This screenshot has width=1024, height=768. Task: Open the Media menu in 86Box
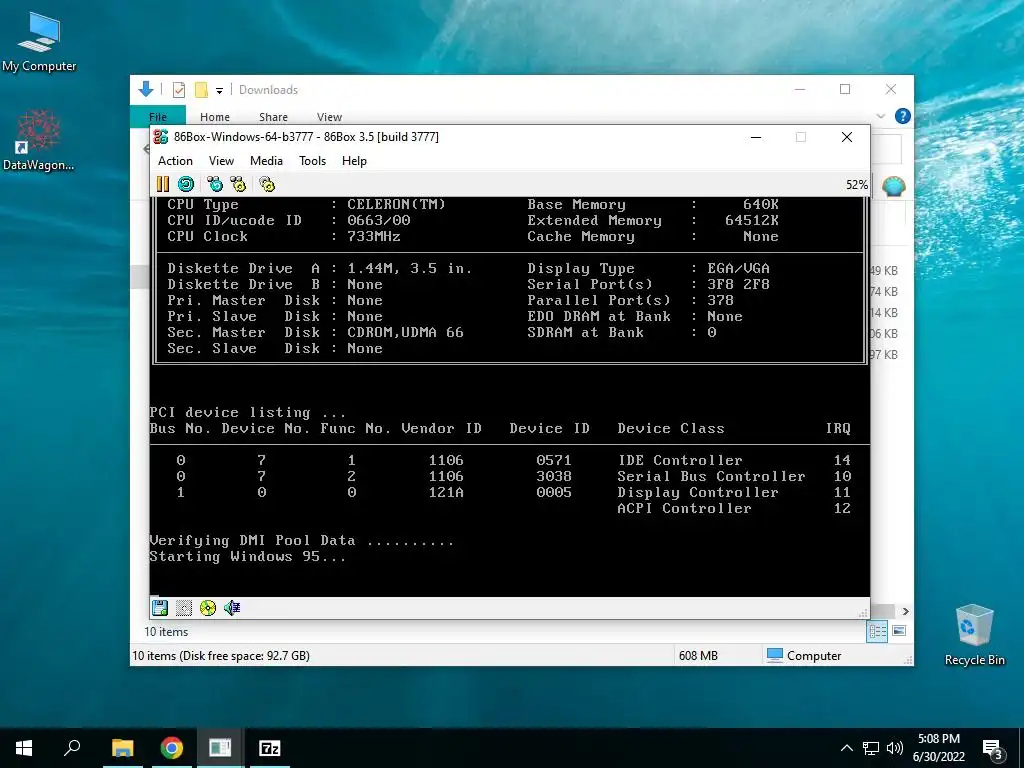[266, 161]
